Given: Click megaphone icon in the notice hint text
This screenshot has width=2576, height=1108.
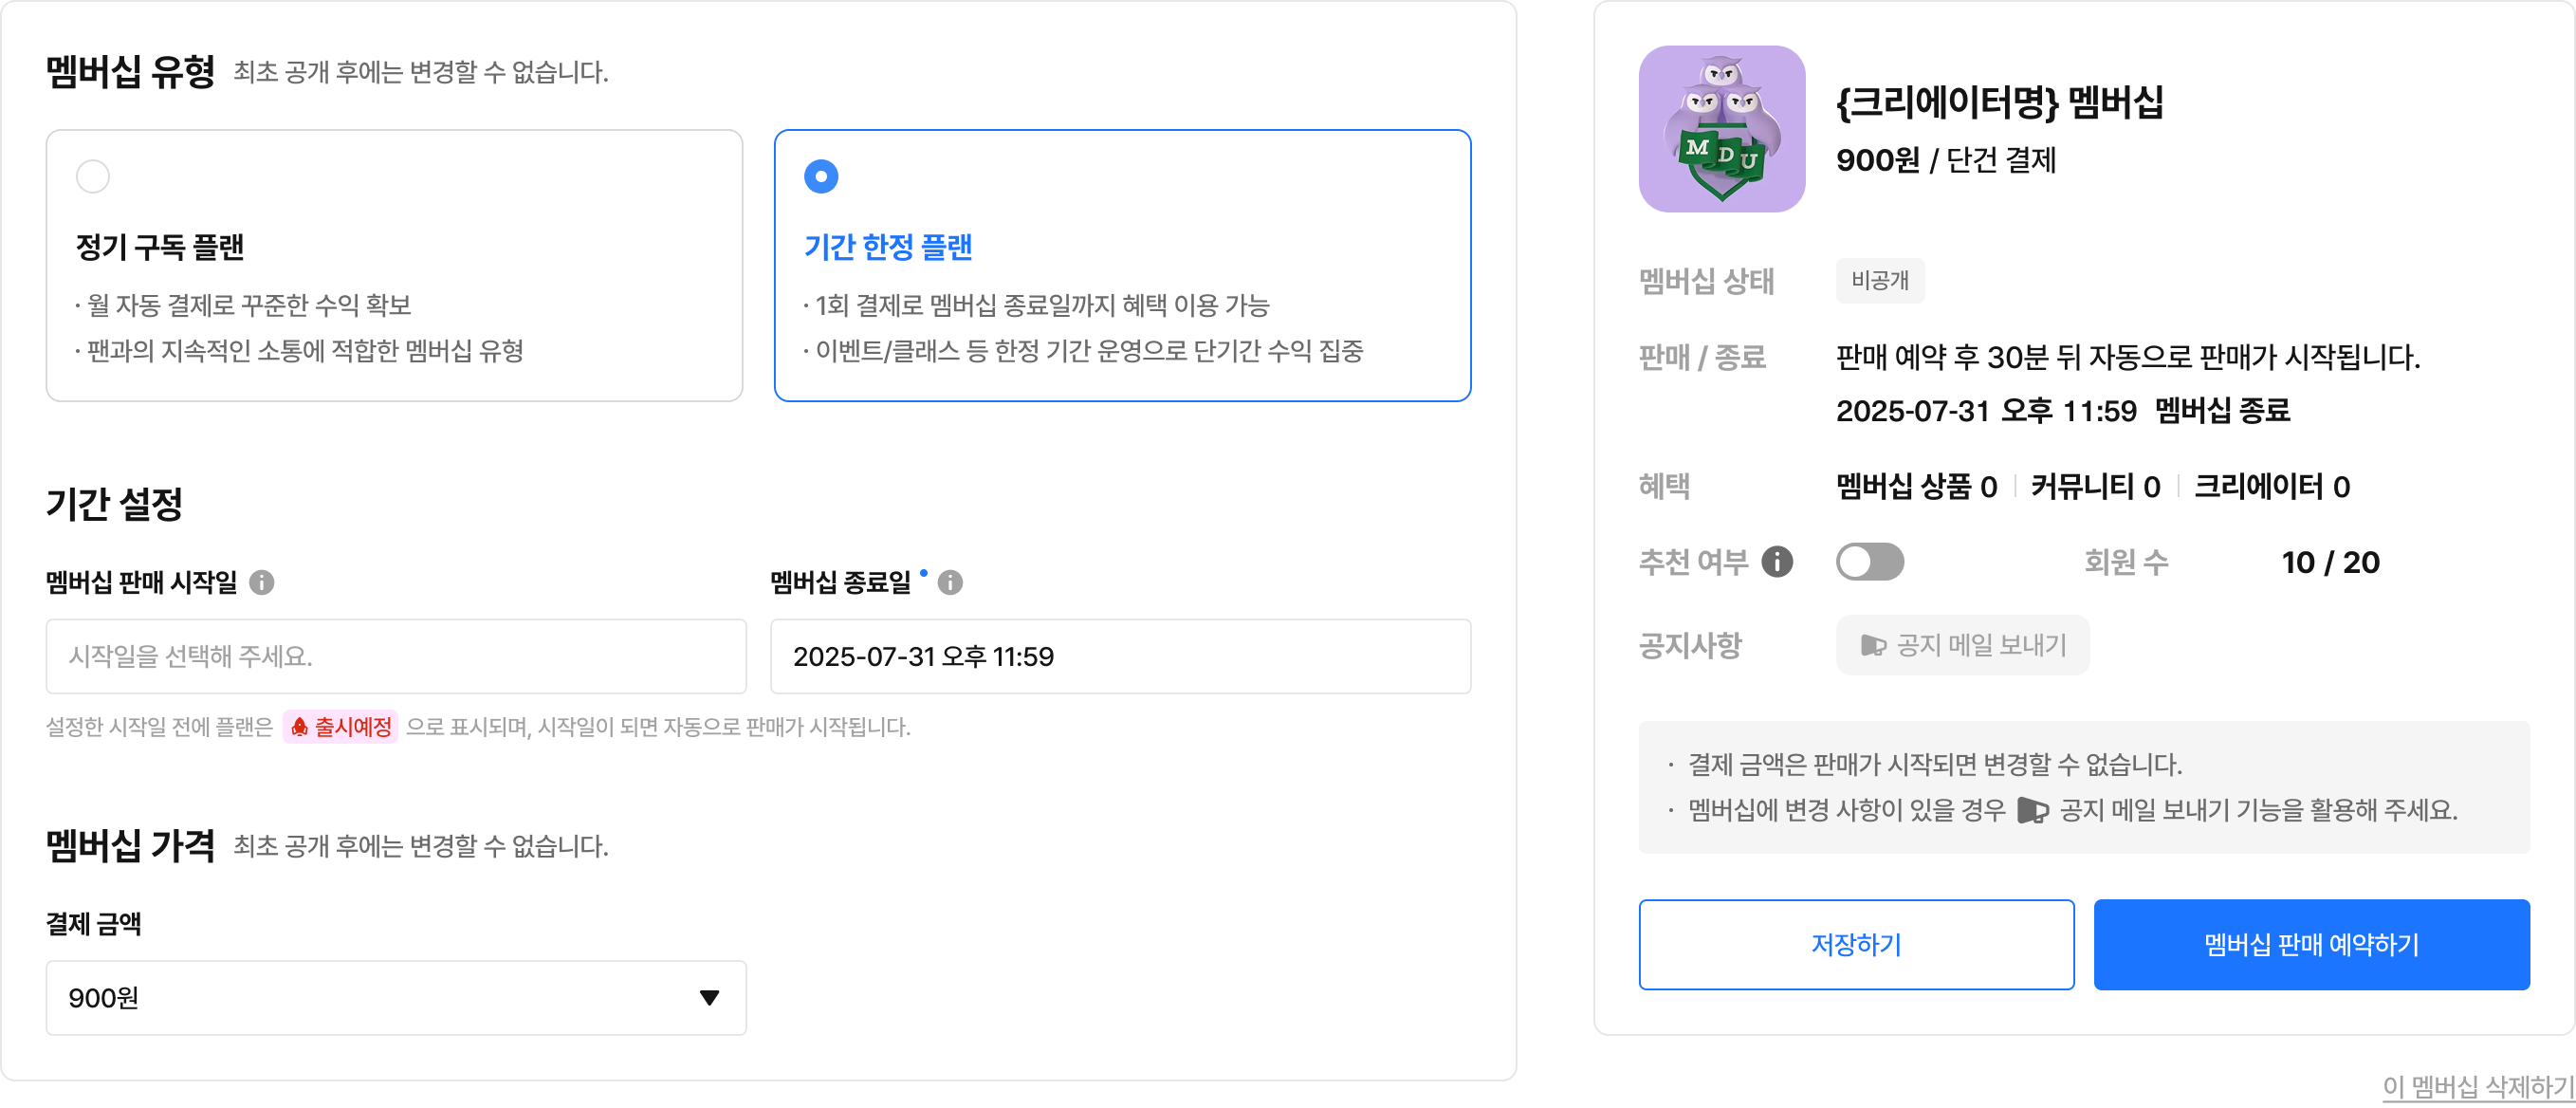Looking at the screenshot, I should pyautogui.click(x=2032, y=810).
